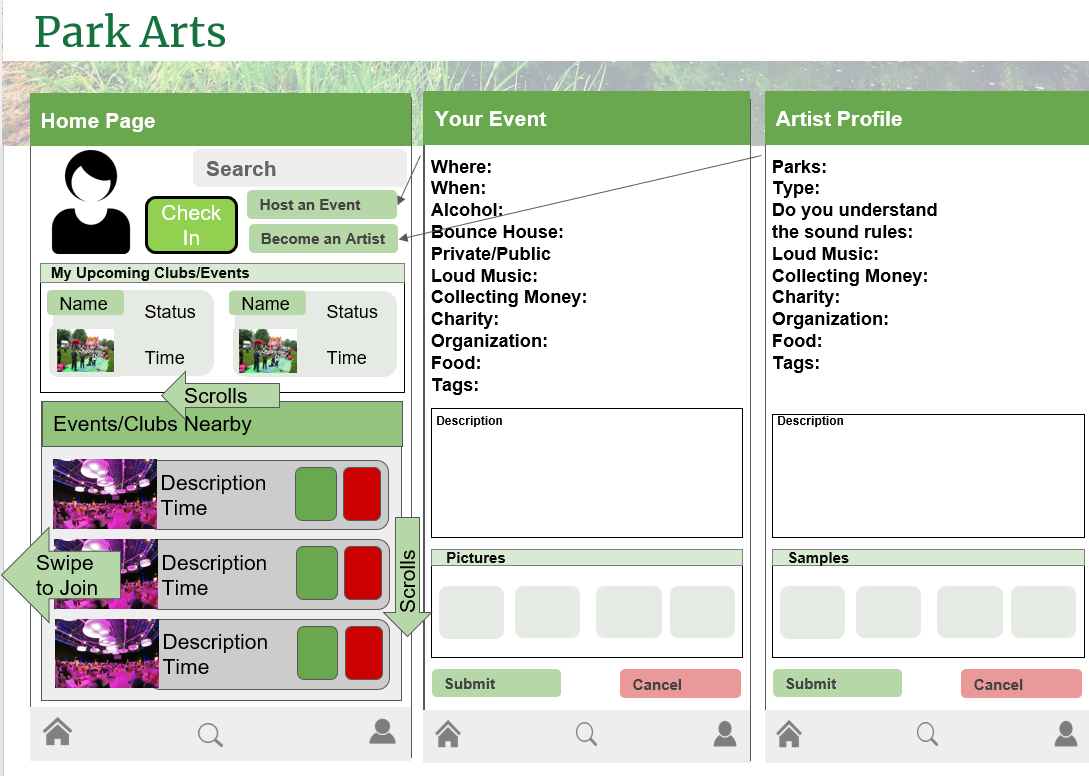The image size is (1089, 776).
Task: Select the Become an Artist button
Action: pyautogui.click(x=322, y=238)
